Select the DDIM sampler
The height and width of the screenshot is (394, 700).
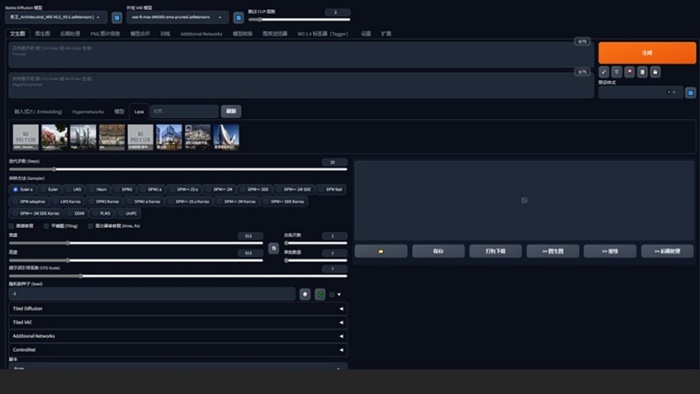click(75, 213)
